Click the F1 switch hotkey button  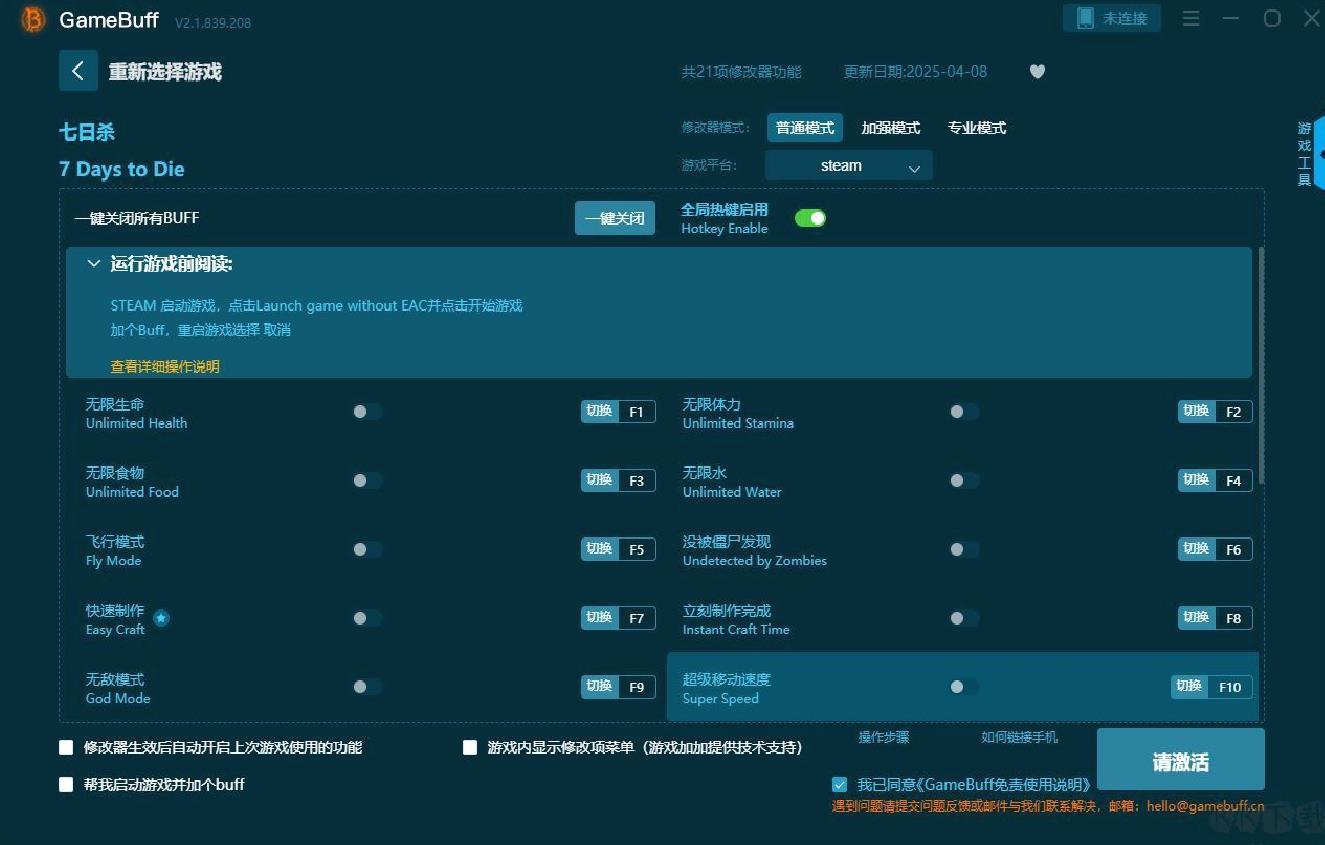coord(618,411)
